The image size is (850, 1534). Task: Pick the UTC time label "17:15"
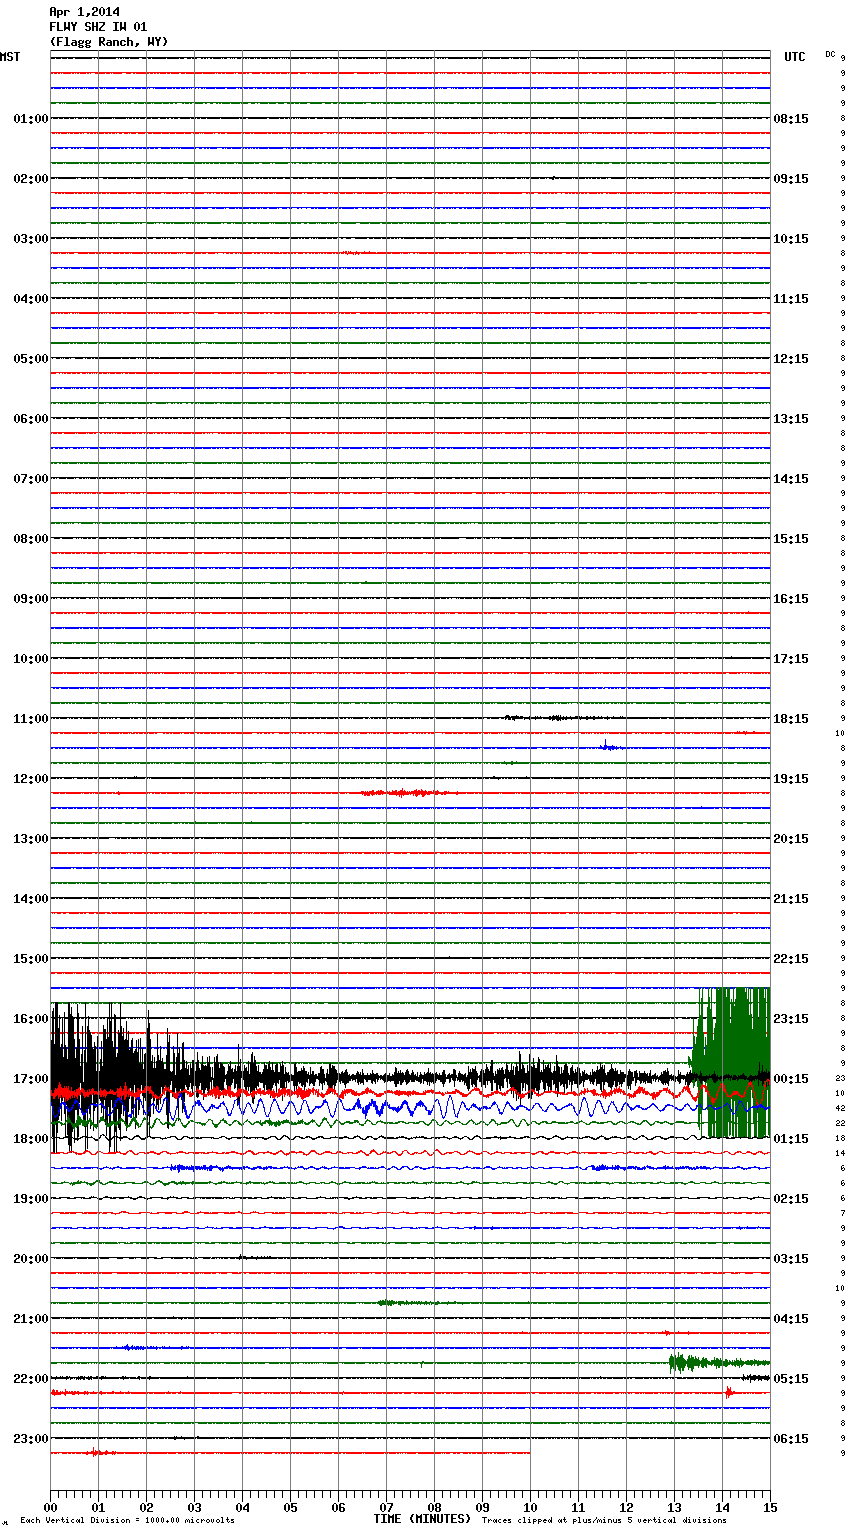(791, 659)
